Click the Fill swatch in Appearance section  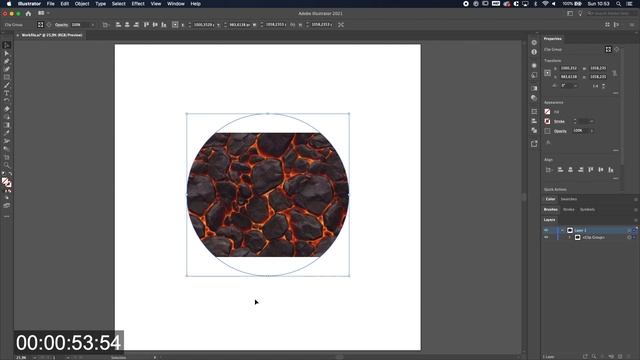pyautogui.click(x=547, y=111)
